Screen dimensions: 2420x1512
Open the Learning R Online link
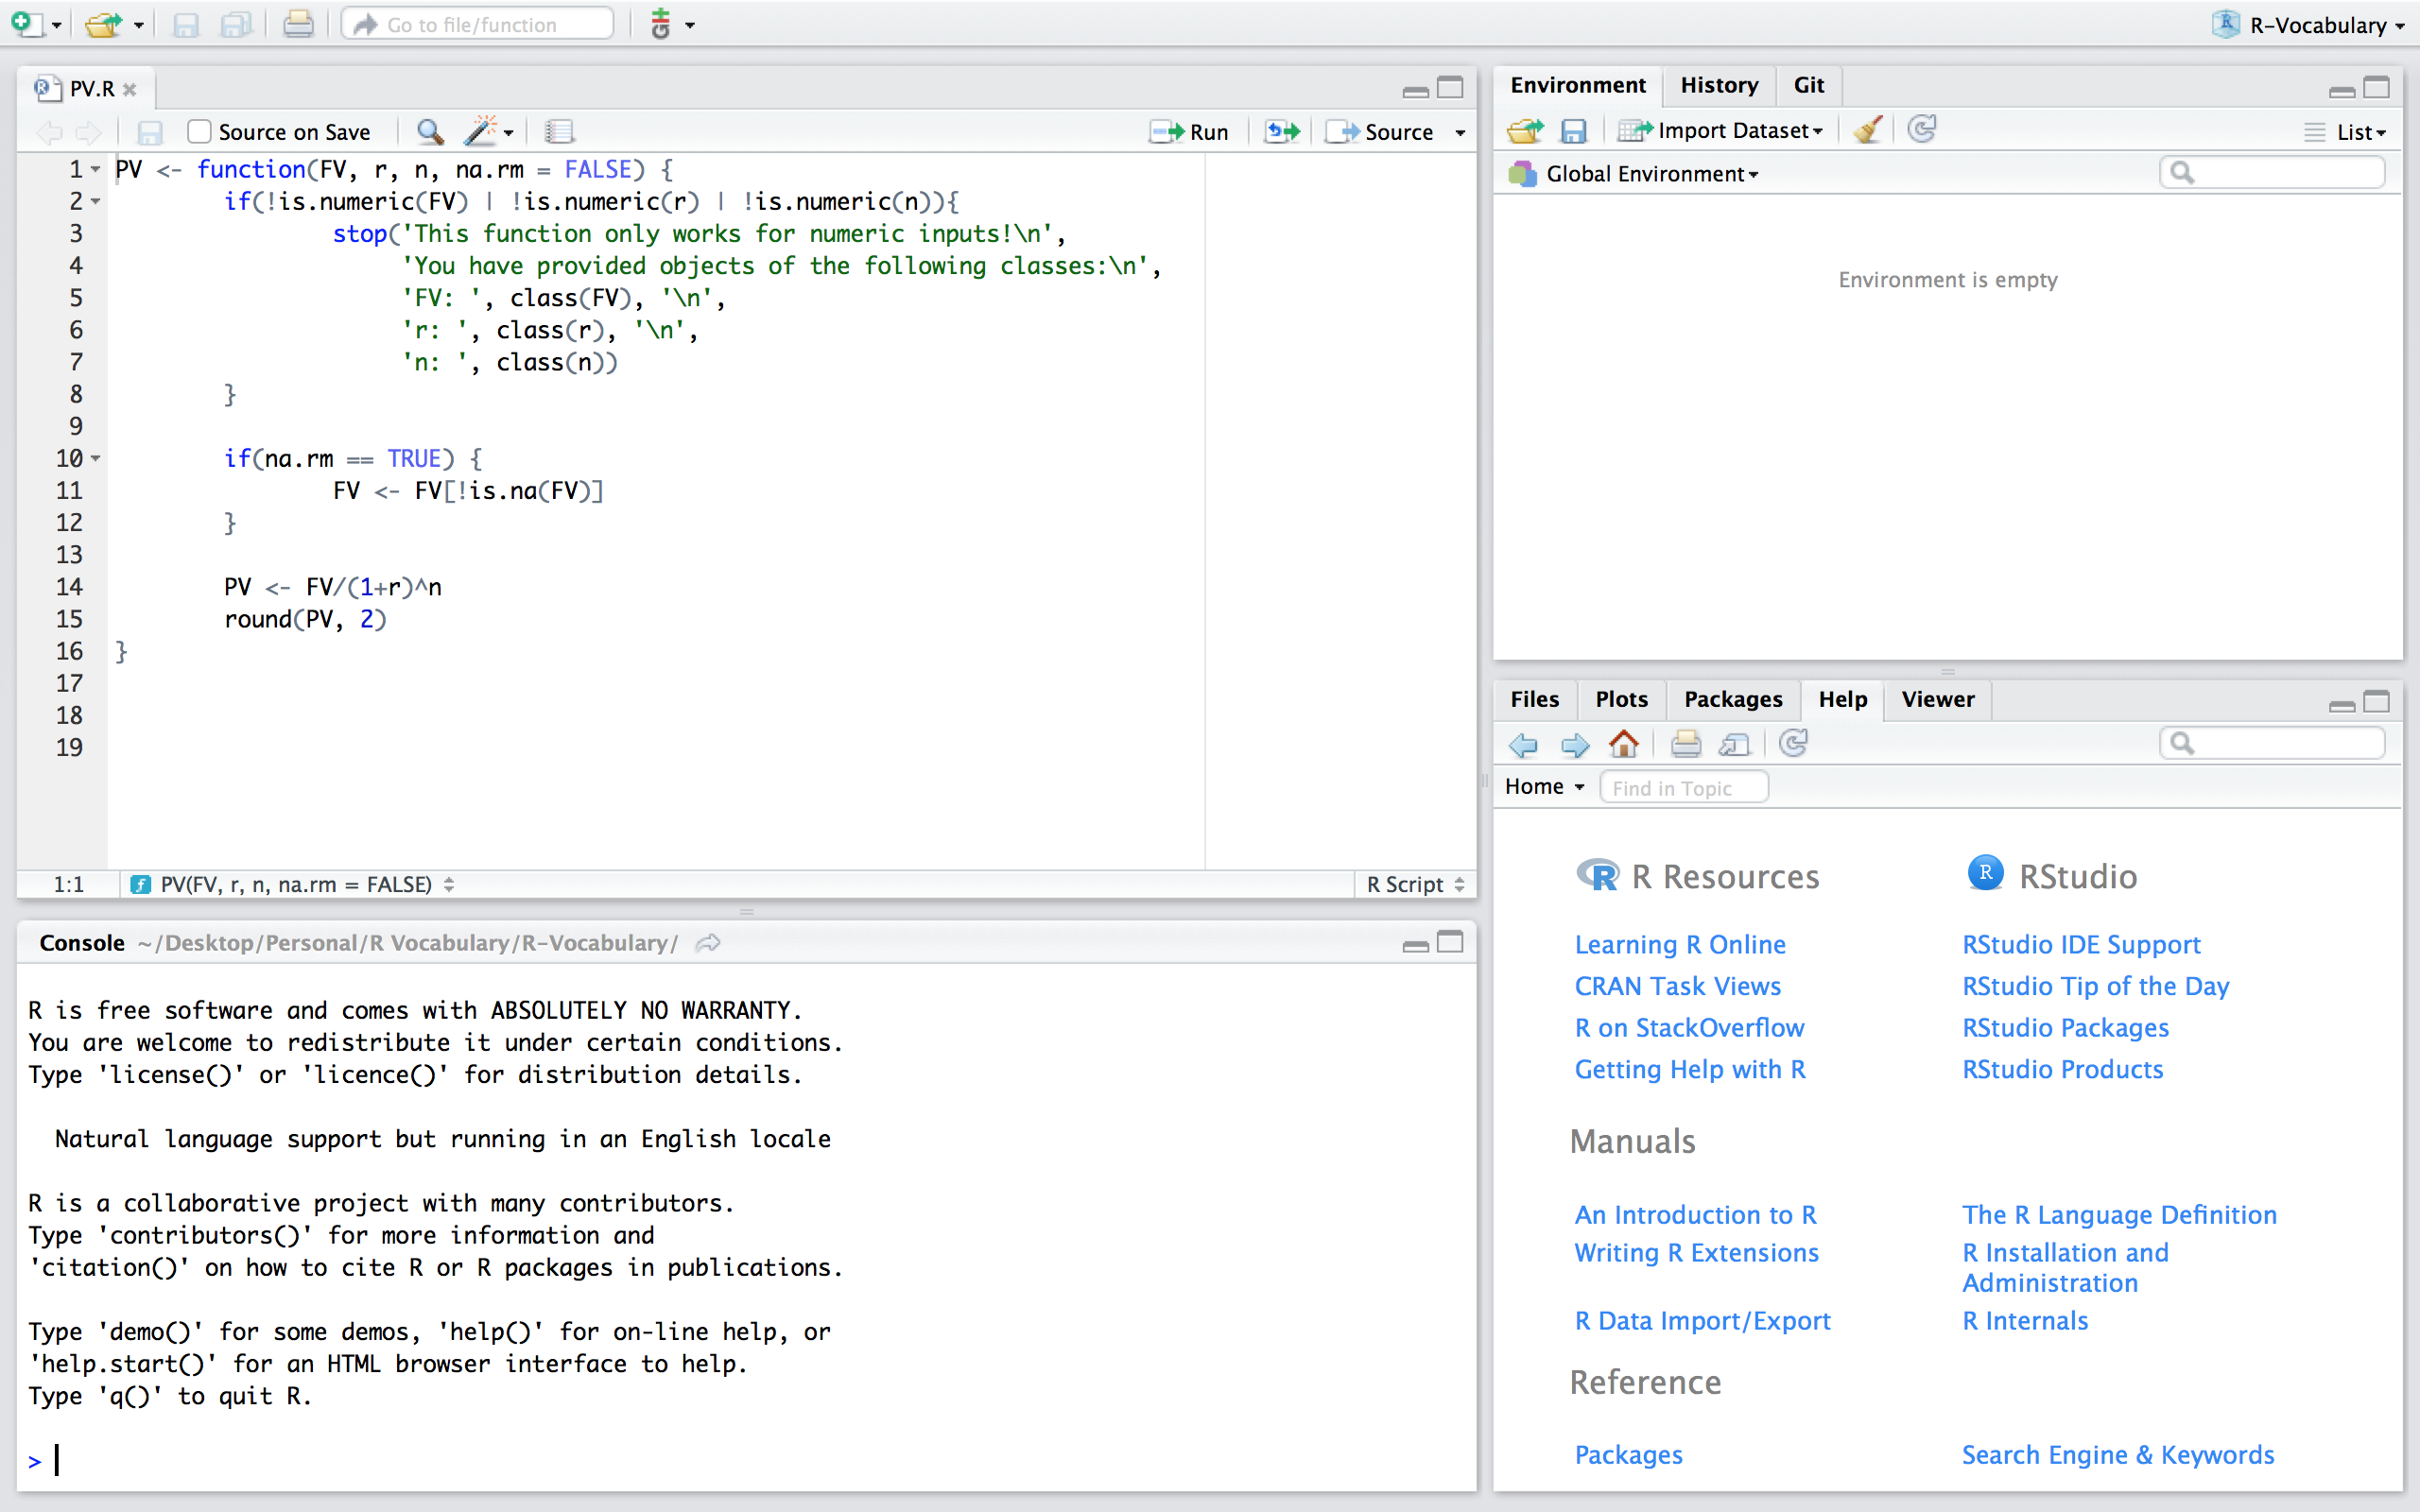[x=1680, y=944]
